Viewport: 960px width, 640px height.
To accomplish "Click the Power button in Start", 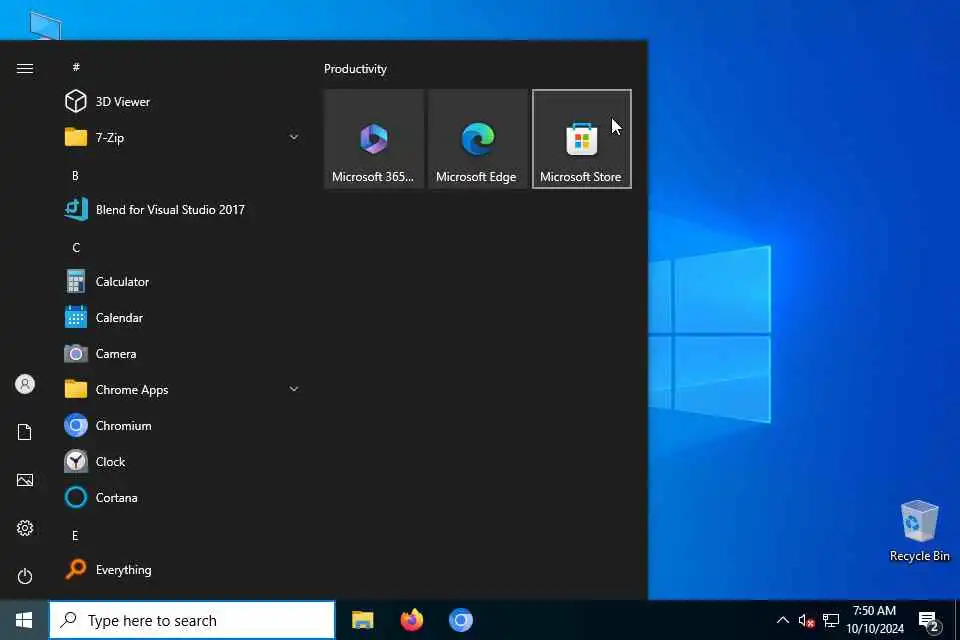I will (24, 576).
